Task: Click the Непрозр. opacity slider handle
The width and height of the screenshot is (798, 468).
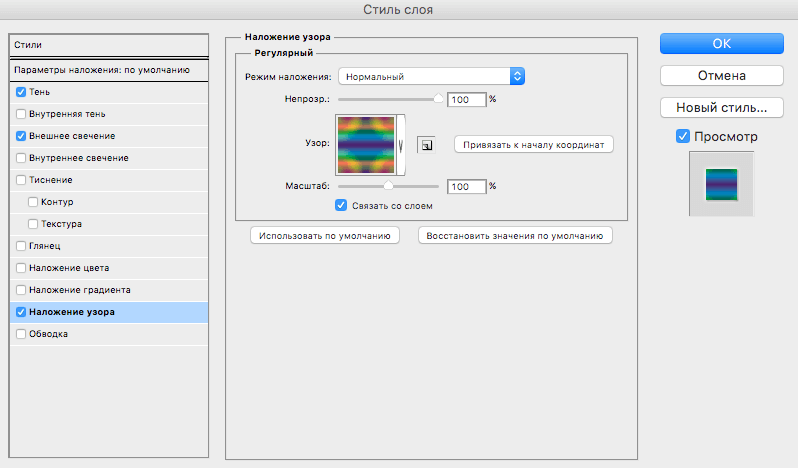Action: 438,99
